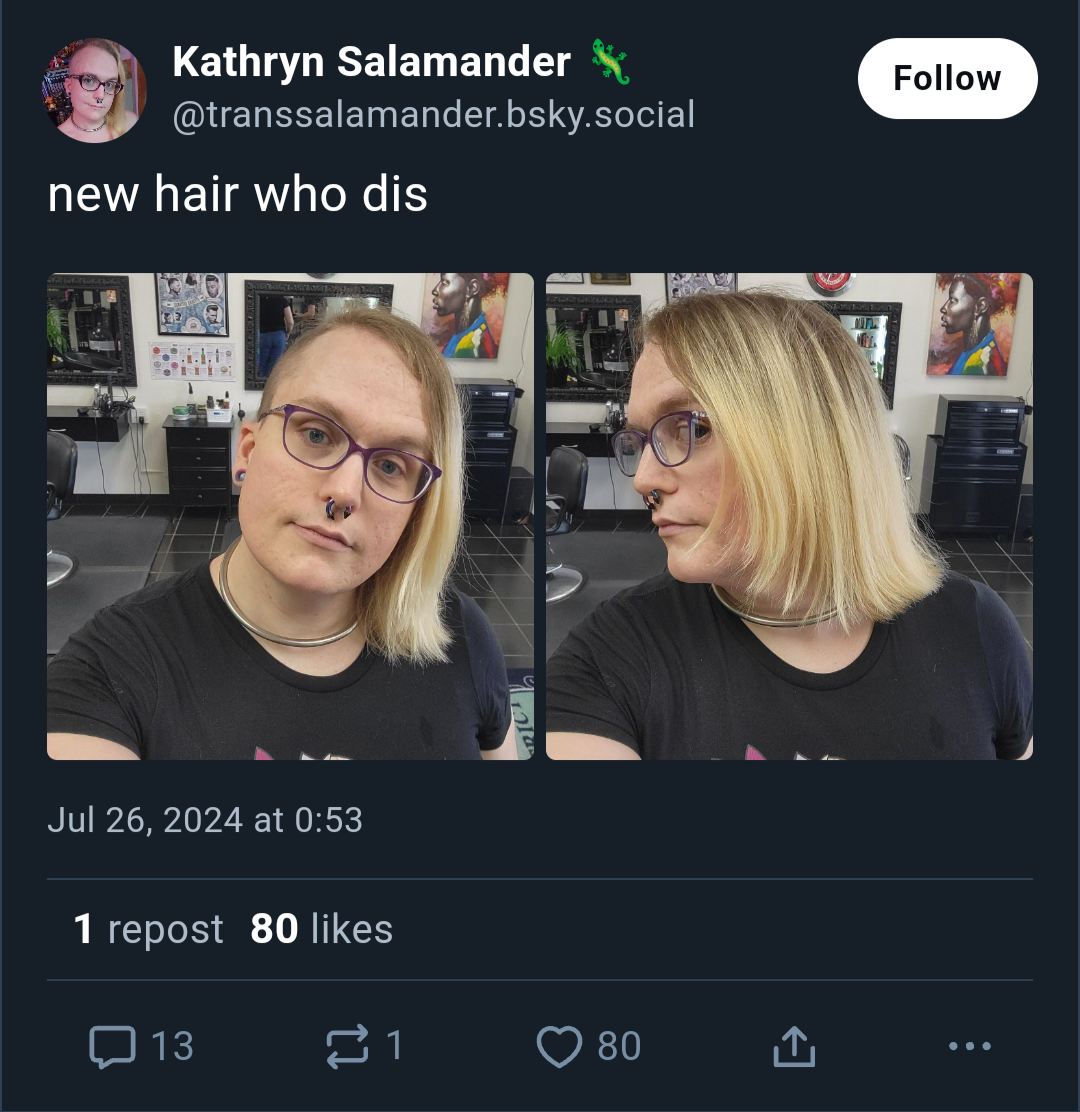This screenshot has height=1112, width=1080.
Task: Open the left selfie photo
Action: pos(290,516)
